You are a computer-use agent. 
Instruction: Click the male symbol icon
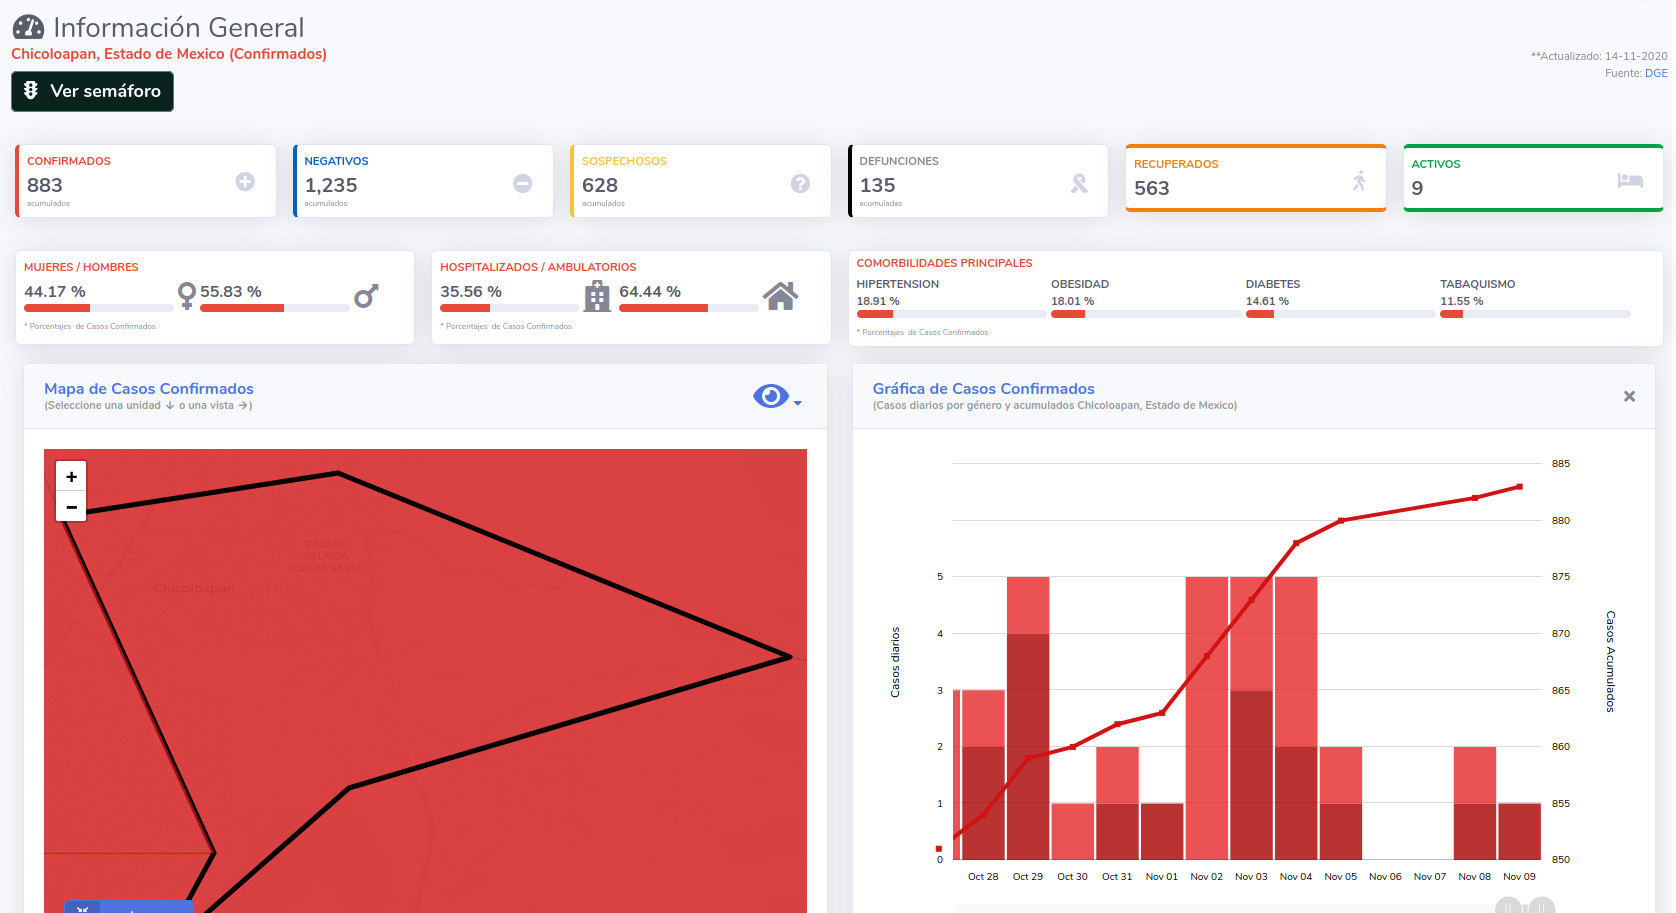(366, 296)
